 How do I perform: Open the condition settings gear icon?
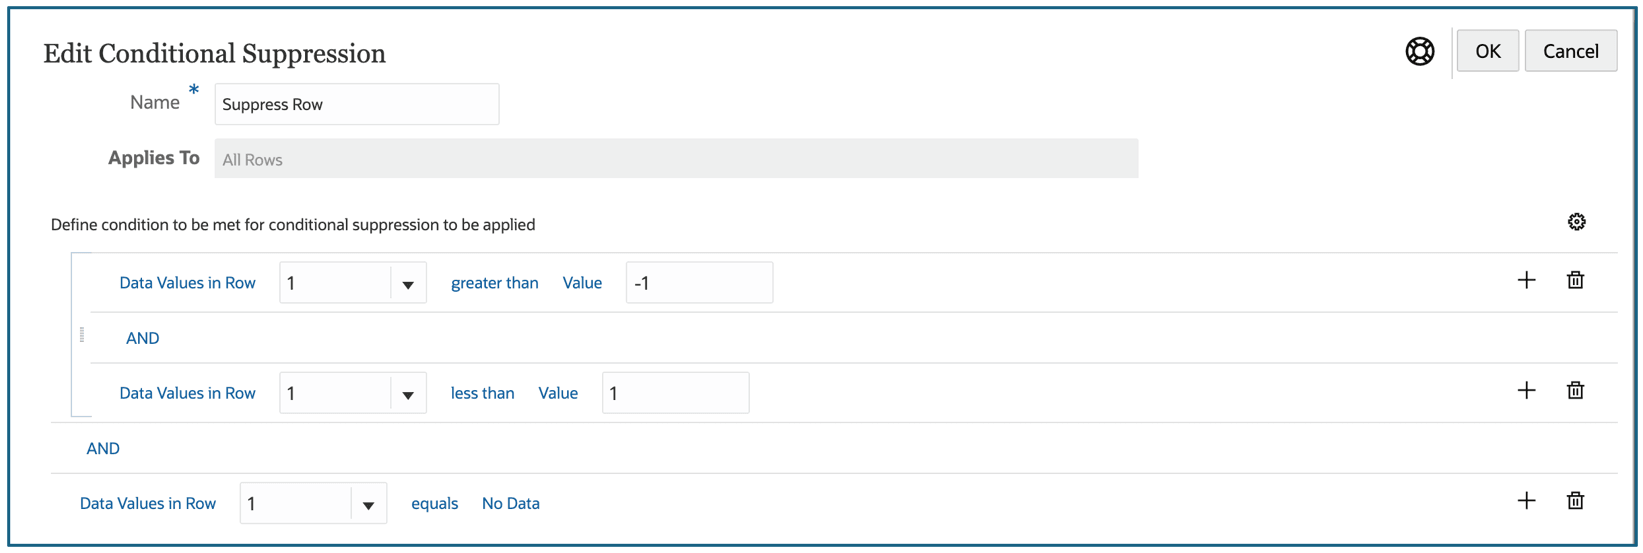(x=1576, y=222)
